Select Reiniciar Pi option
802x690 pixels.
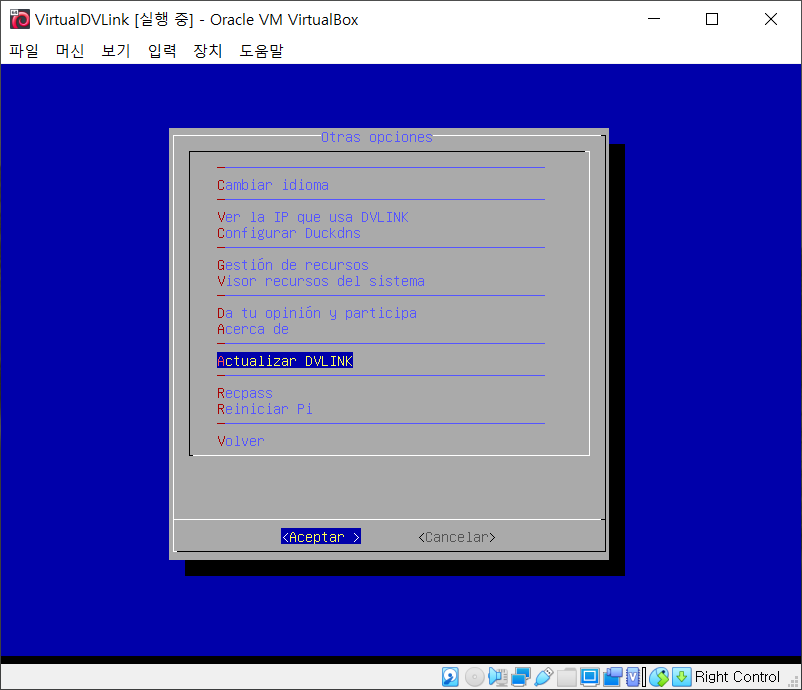click(x=264, y=409)
